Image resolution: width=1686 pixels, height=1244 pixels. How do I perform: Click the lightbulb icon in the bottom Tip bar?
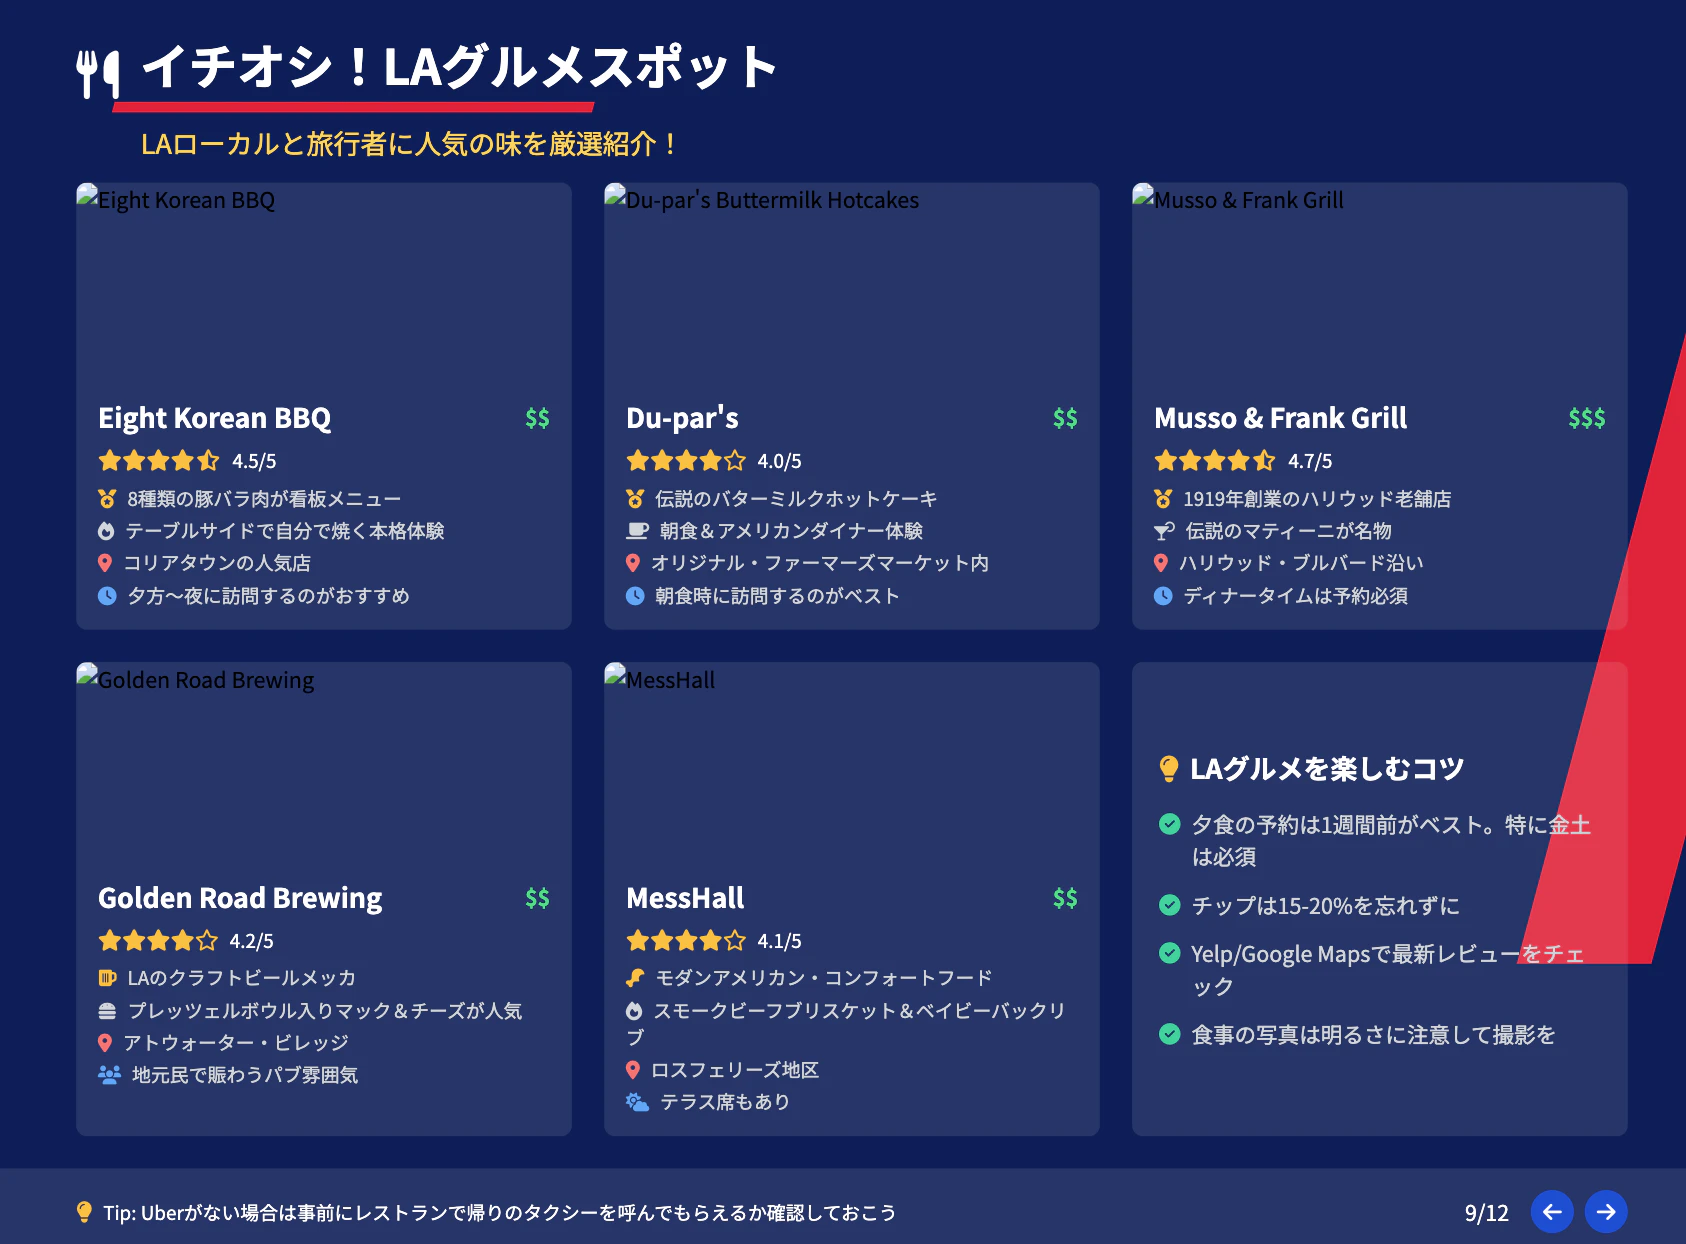click(x=84, y=1212)
